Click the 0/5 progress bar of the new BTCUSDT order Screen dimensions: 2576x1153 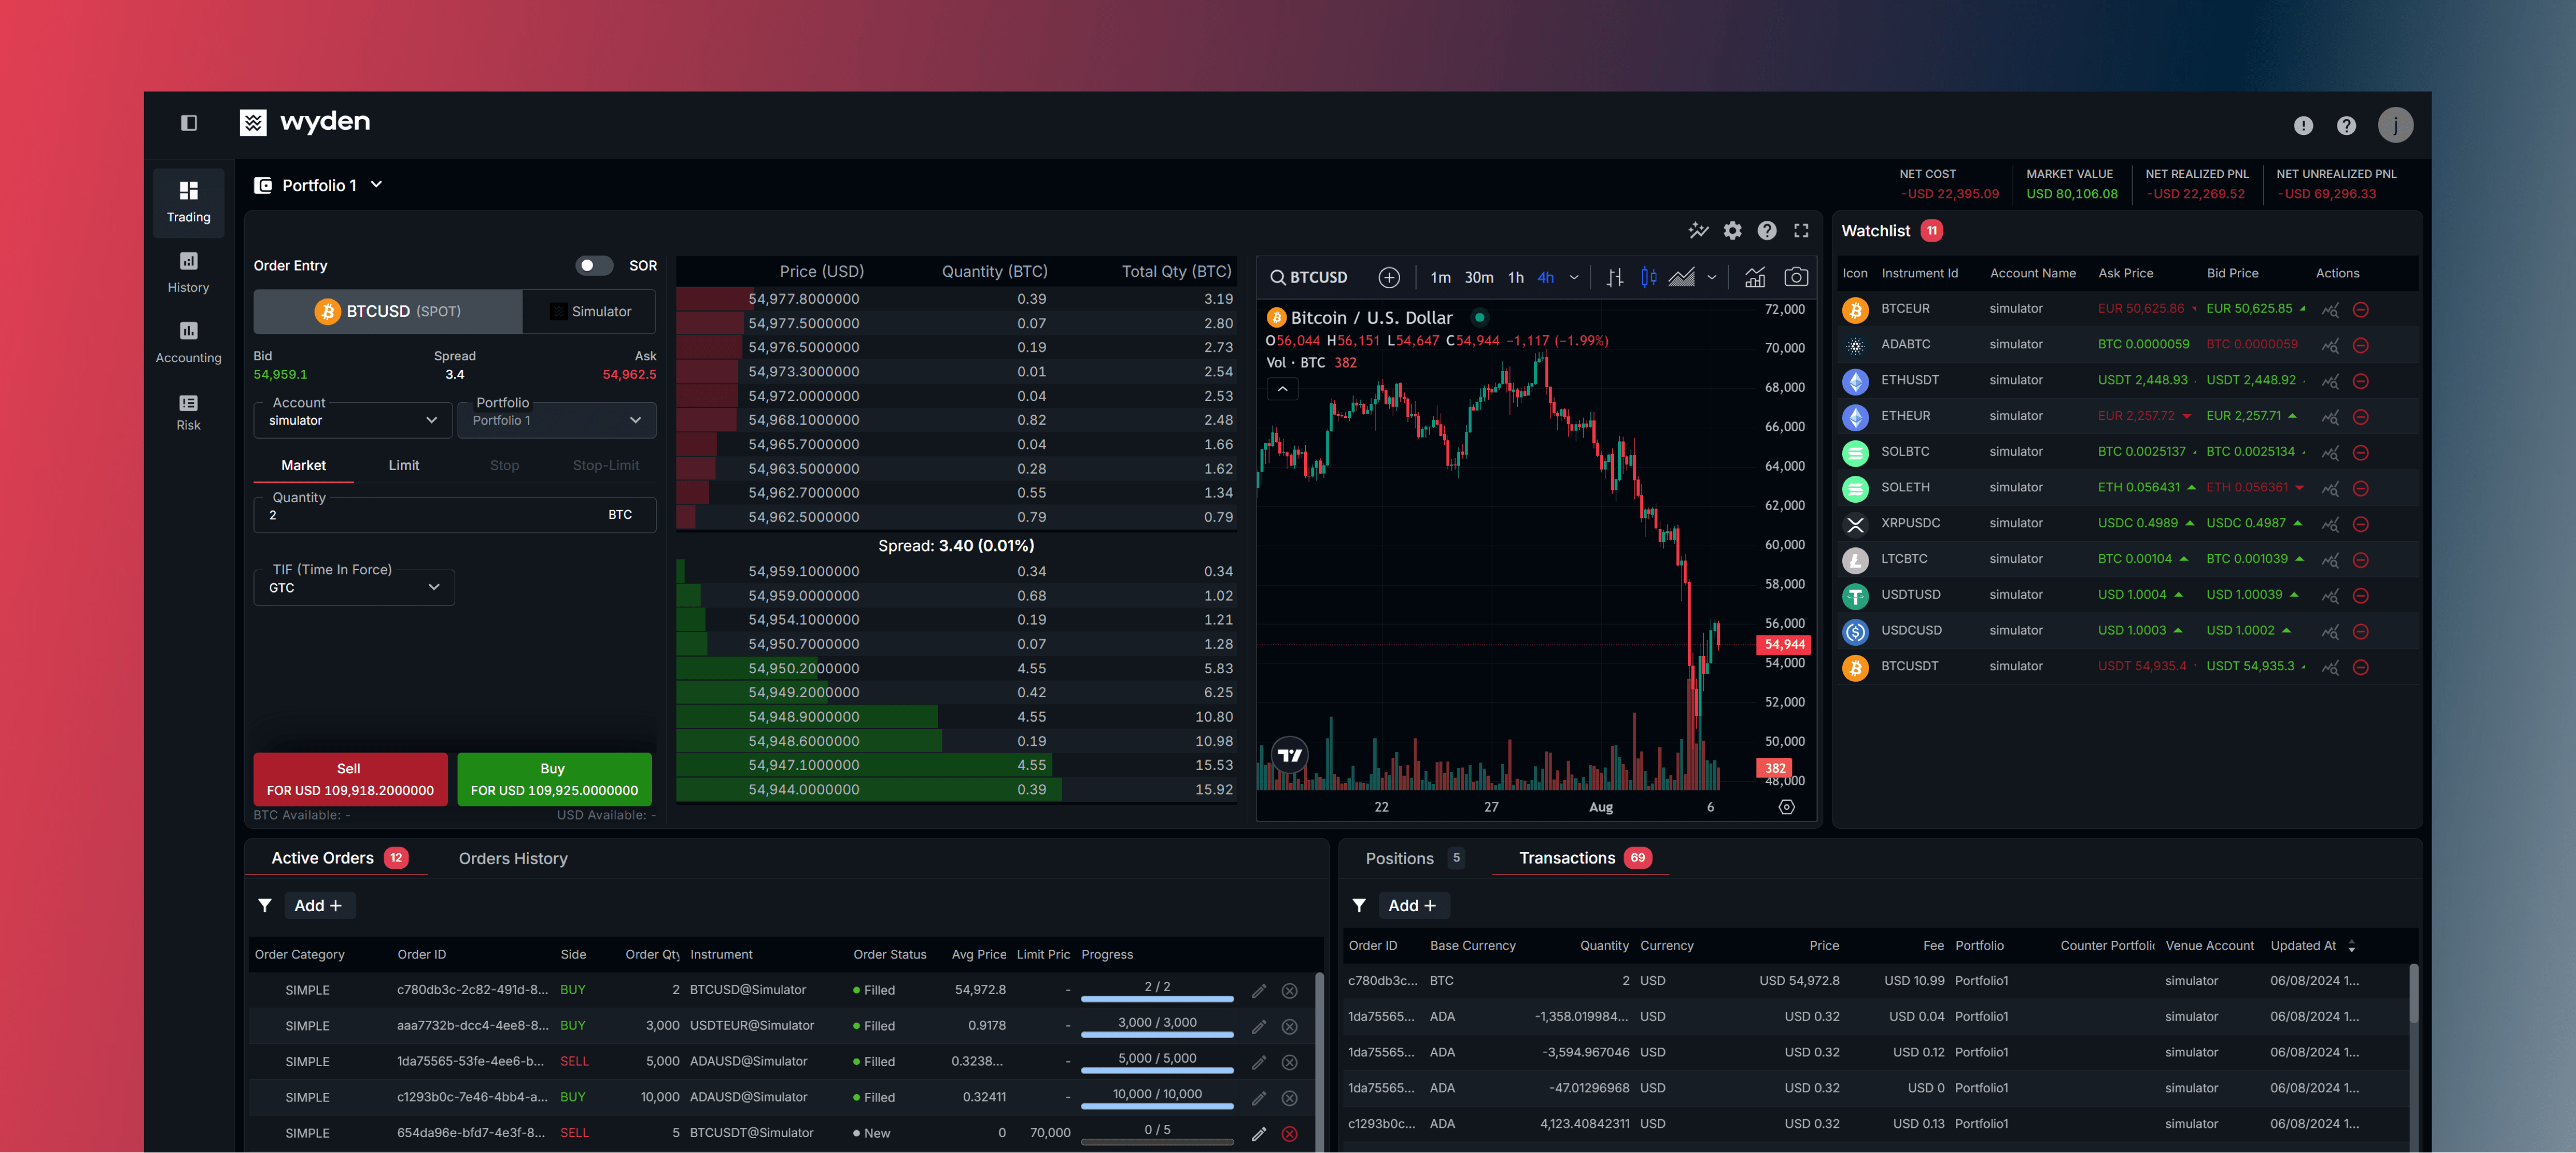1156,1133
